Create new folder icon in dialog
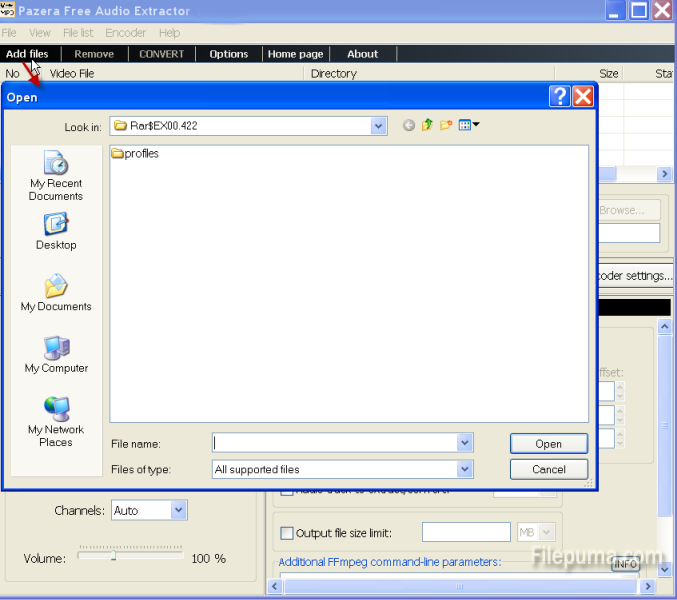Viewport: 677px width, 600px height. point(446,125)
